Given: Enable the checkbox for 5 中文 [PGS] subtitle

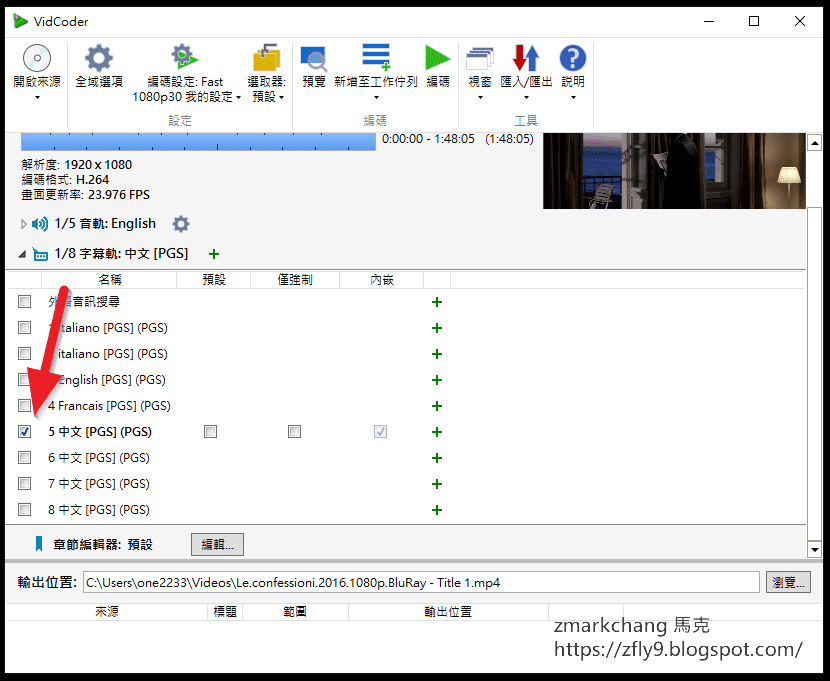Looking at the screenshot, I should click(x=24, y=431).
